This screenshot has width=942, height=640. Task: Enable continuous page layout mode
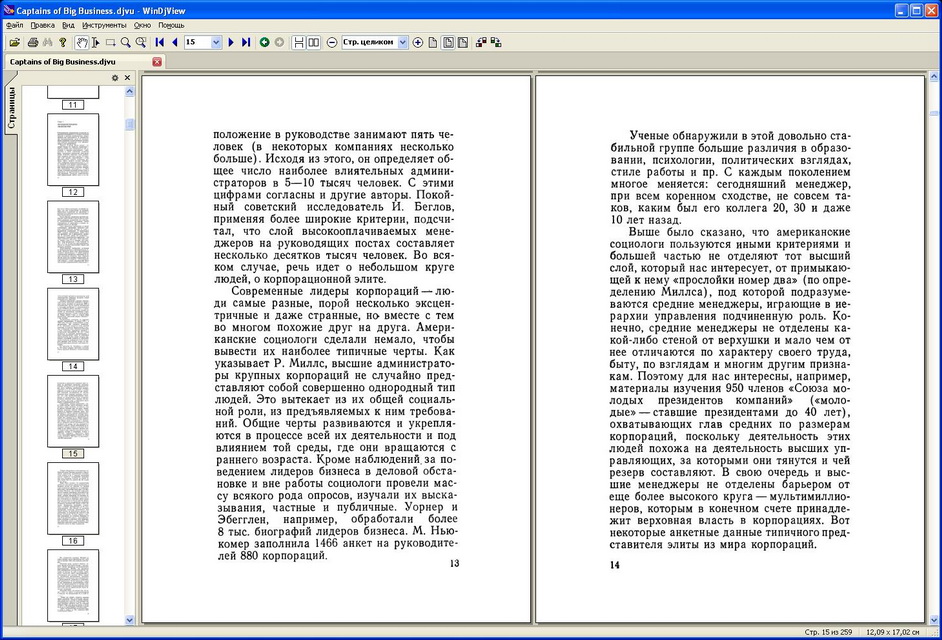pyautogui.click(x=299, y=43)
